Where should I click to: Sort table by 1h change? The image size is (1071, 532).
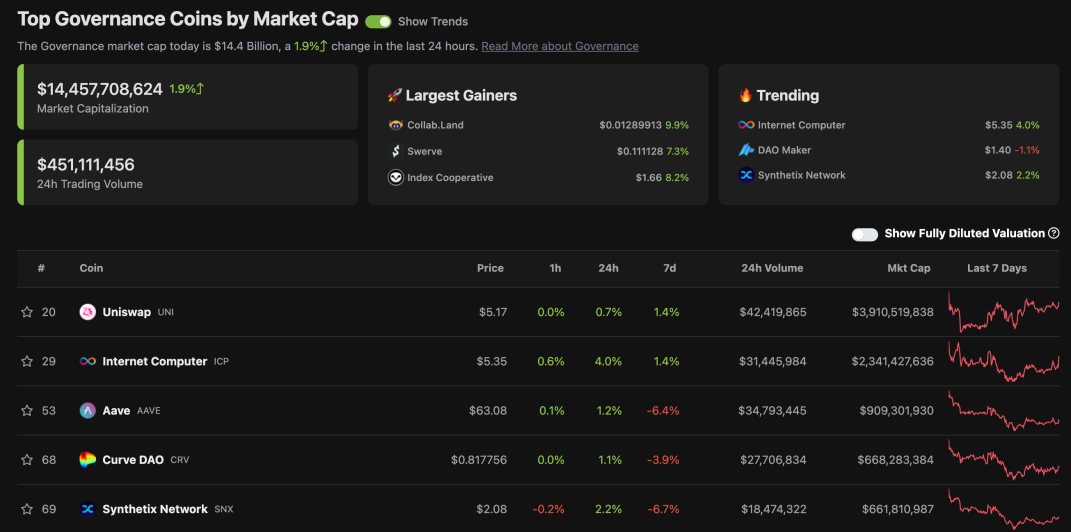pos(555,268)
